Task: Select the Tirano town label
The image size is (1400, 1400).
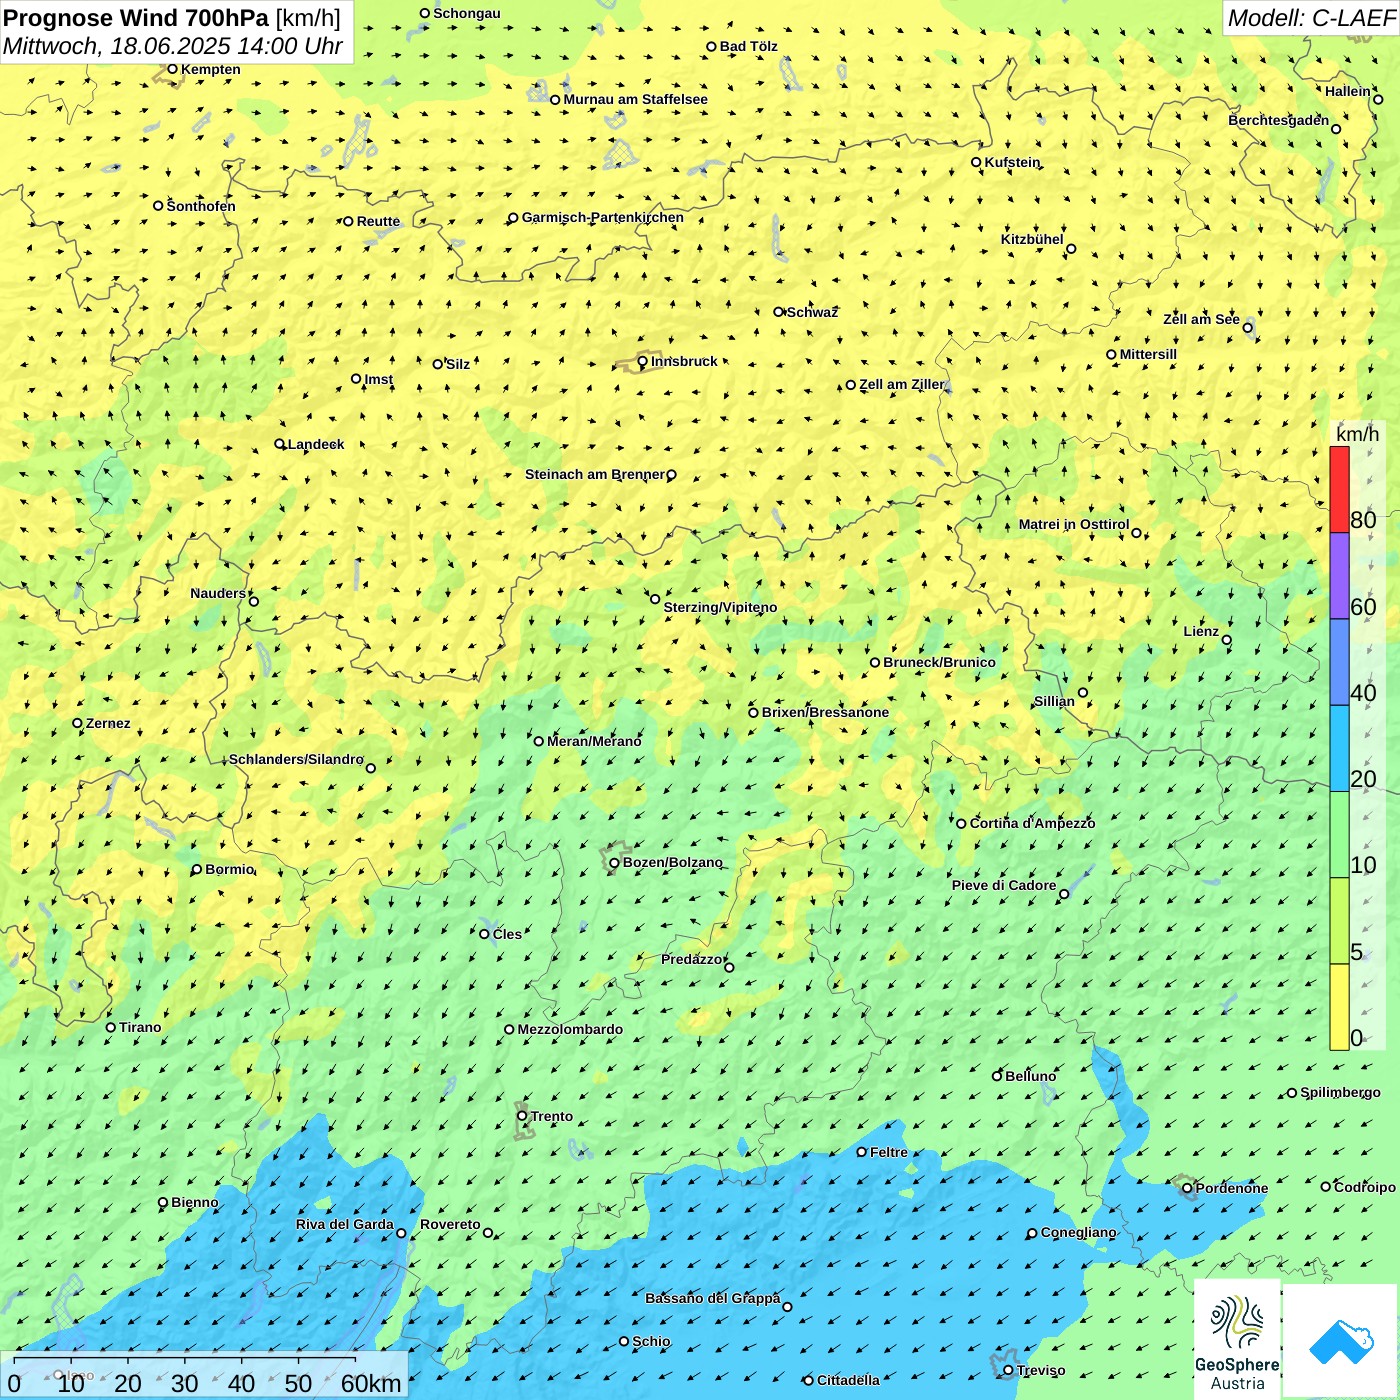Action: click(140, 1027)
